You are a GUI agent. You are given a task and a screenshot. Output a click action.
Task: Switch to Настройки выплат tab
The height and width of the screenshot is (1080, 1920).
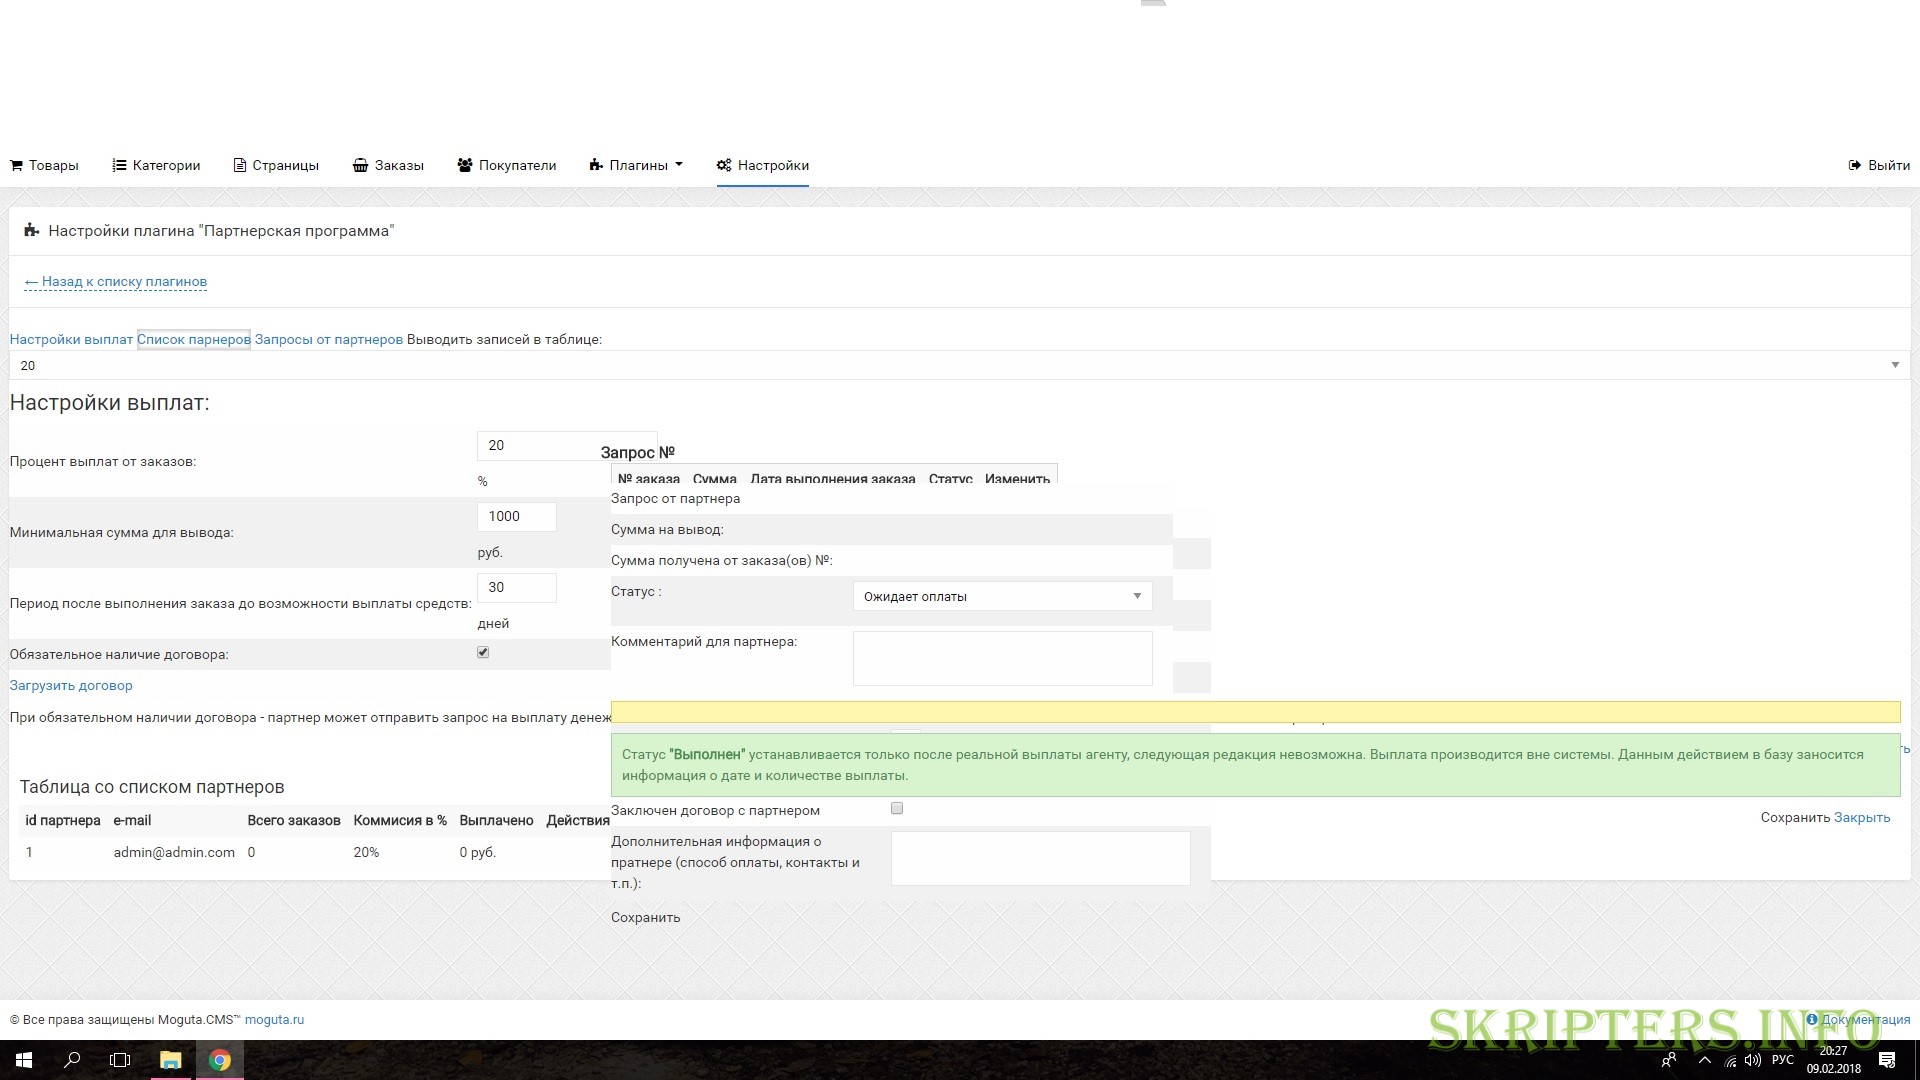point(71,339)
